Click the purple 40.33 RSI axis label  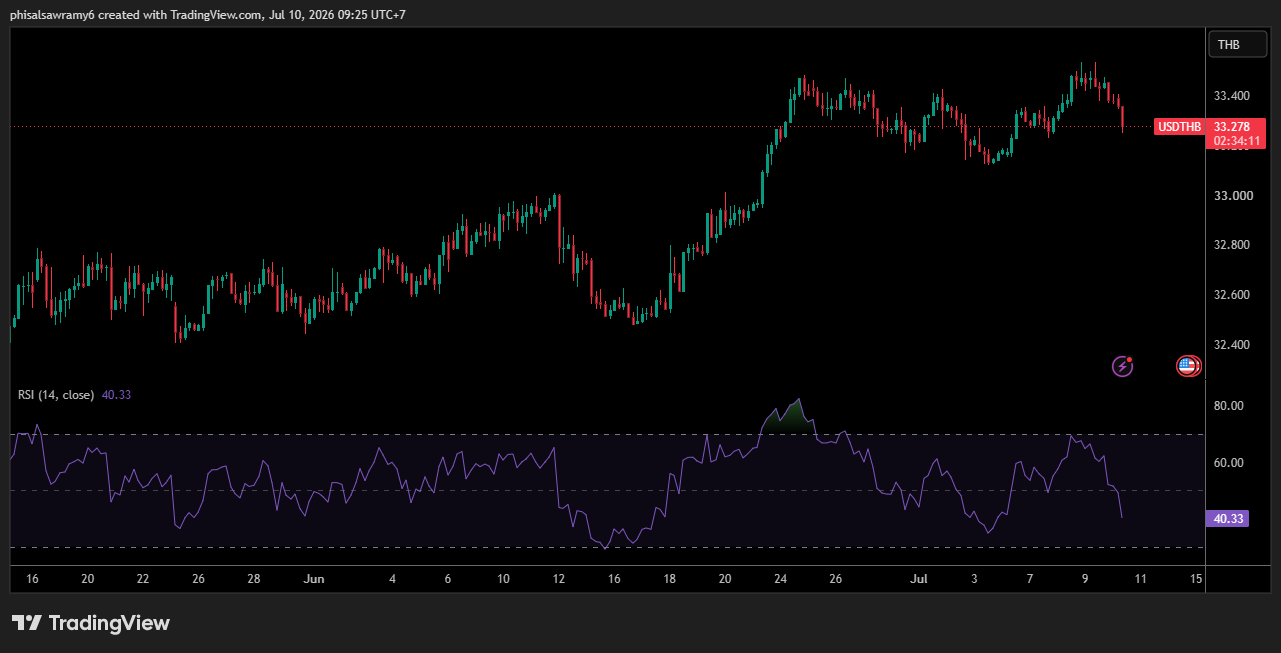[x=1228, y=519]
